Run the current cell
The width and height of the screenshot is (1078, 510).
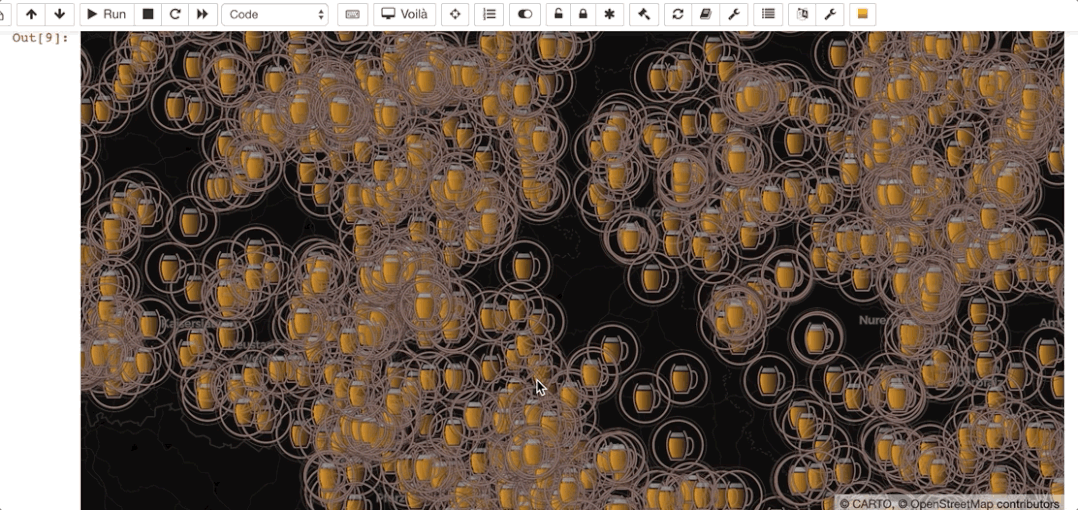tap(107, 14)
